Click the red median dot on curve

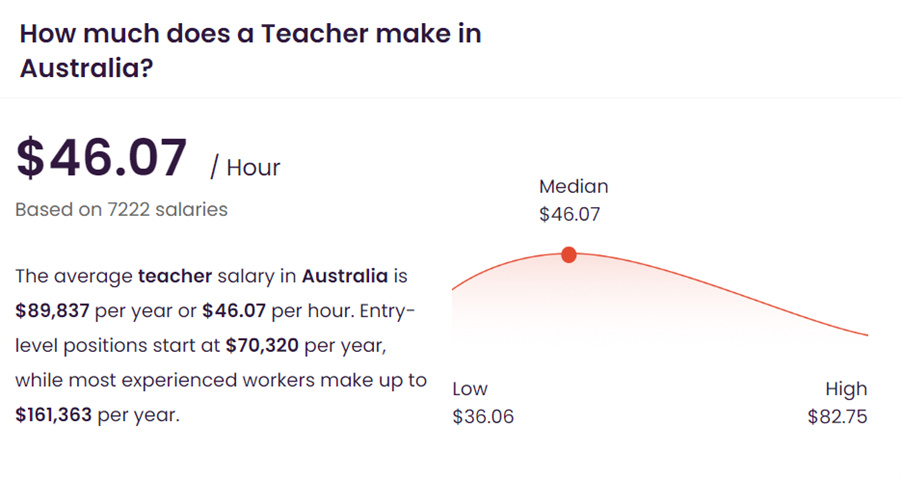(x=569, y=254)
